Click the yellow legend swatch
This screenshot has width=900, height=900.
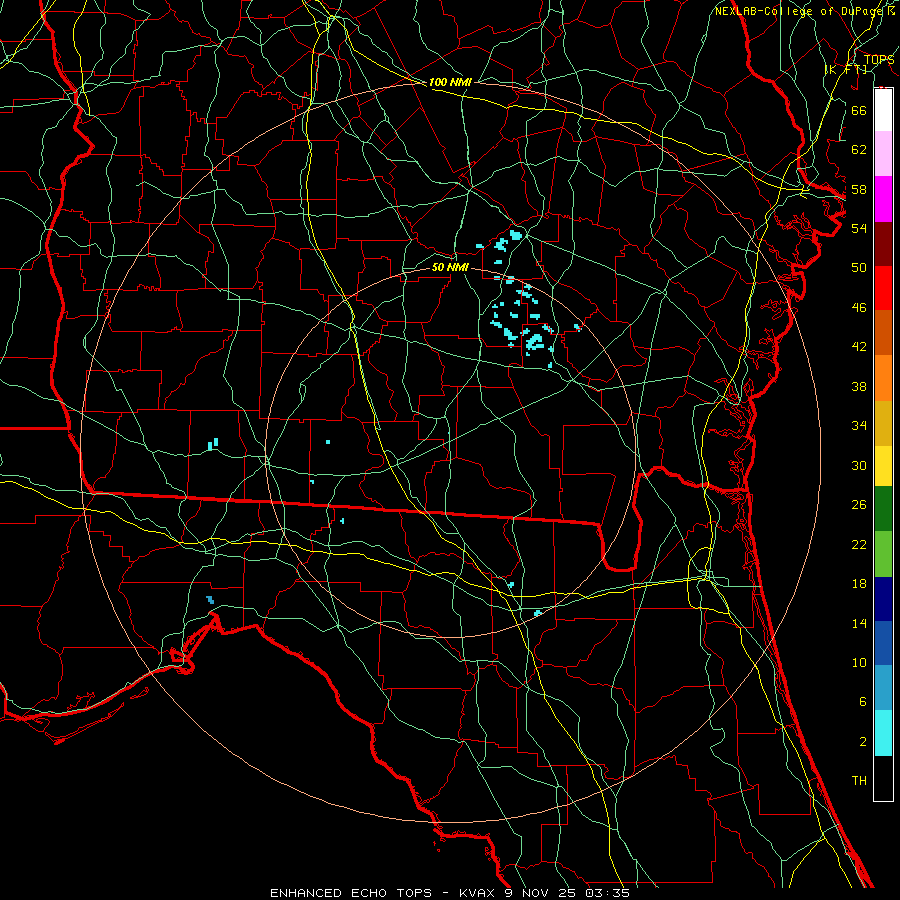[883, 466]
